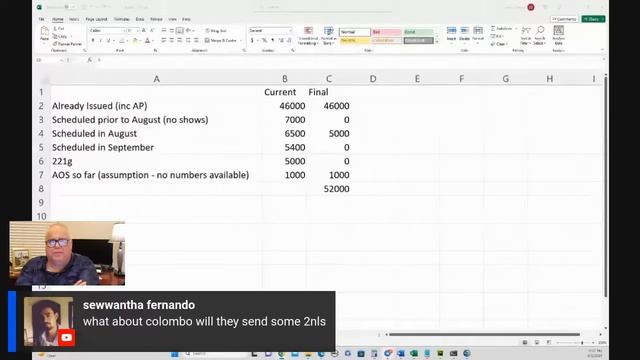
Task: Click the Copy command
Action: pos(60,36)
